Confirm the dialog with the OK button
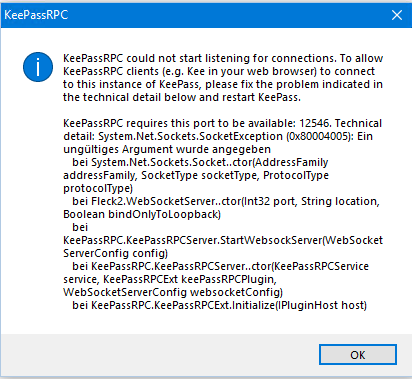Image resolution: width=412 pixels, height=379 pixels. pyautogui.click(x=358, y=355)
